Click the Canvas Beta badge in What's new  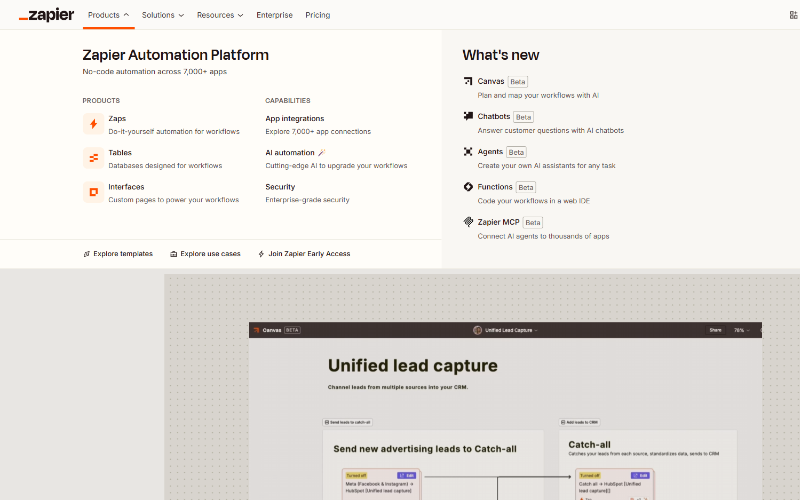pyautogui.click(x=517, y=82)
